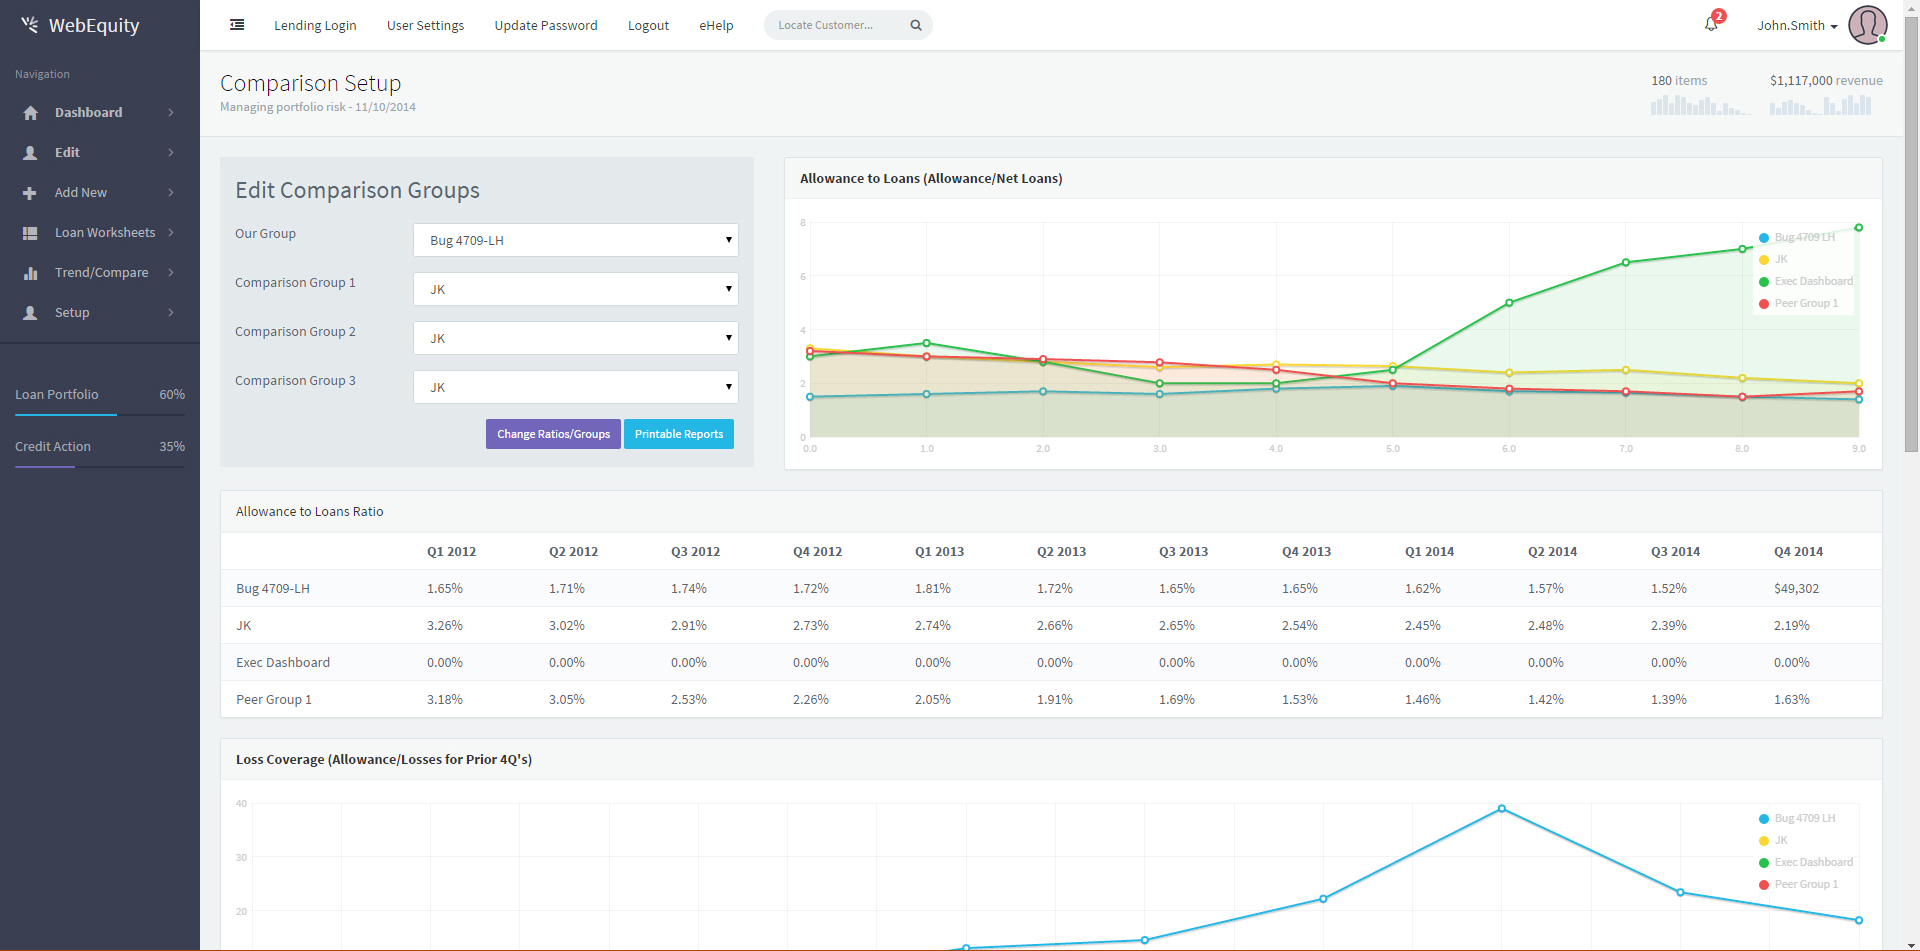Click the Change Ratios/Groups button
The image size is (1920, 951).
(553, 434)
